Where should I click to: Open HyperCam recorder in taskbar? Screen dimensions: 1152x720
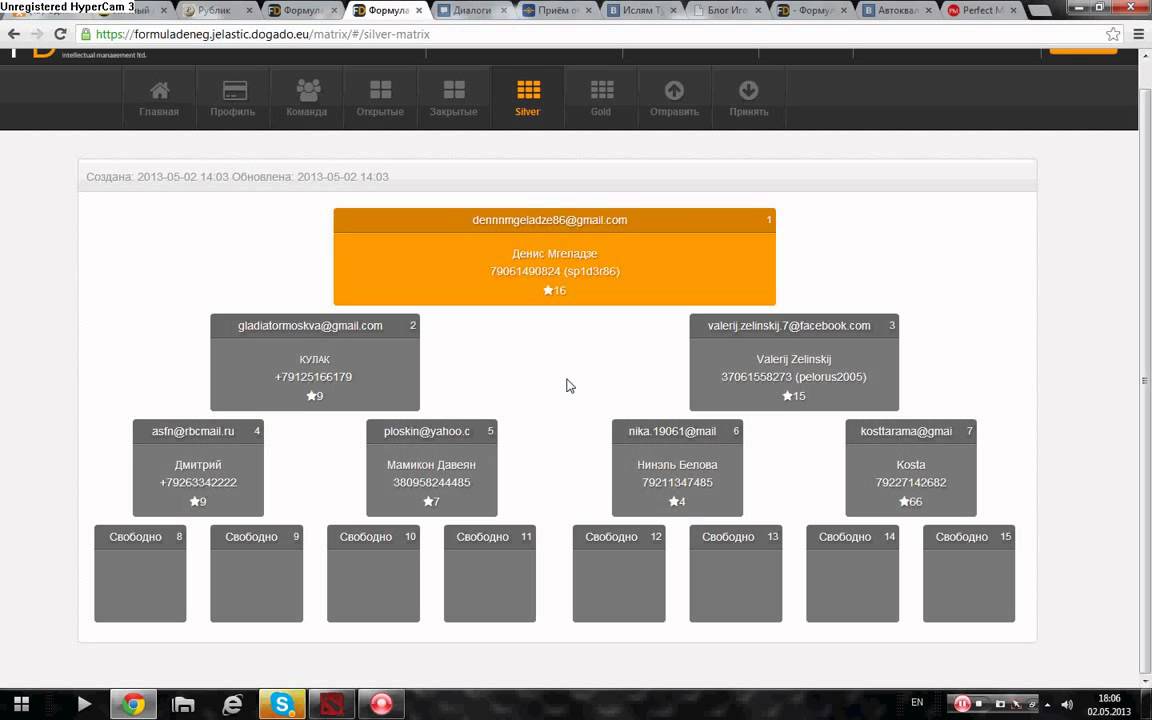[381, 704]
